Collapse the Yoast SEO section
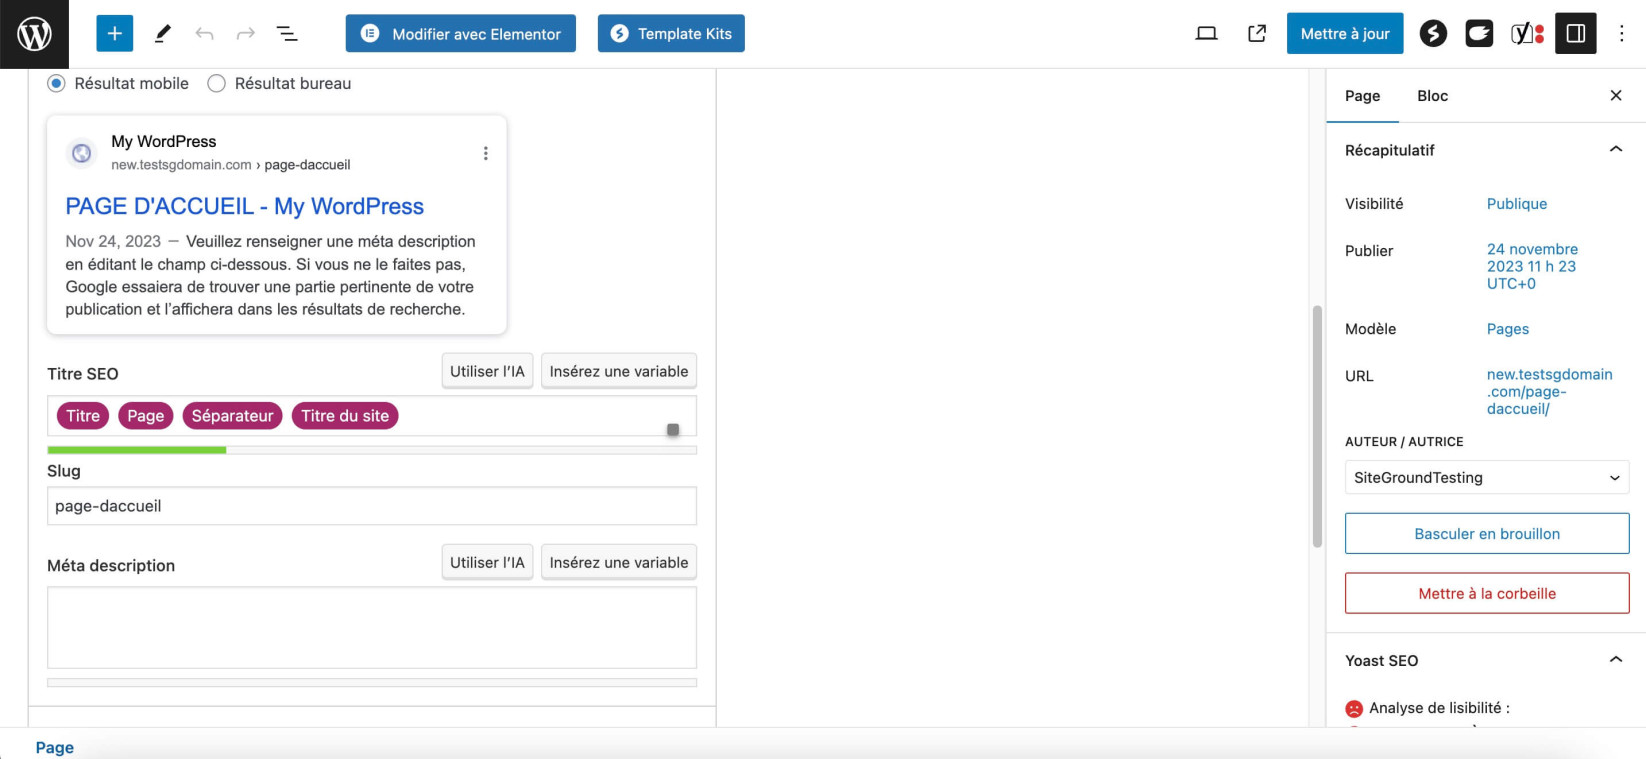Screen dimensions: 1646x759 coord(1615,660)
